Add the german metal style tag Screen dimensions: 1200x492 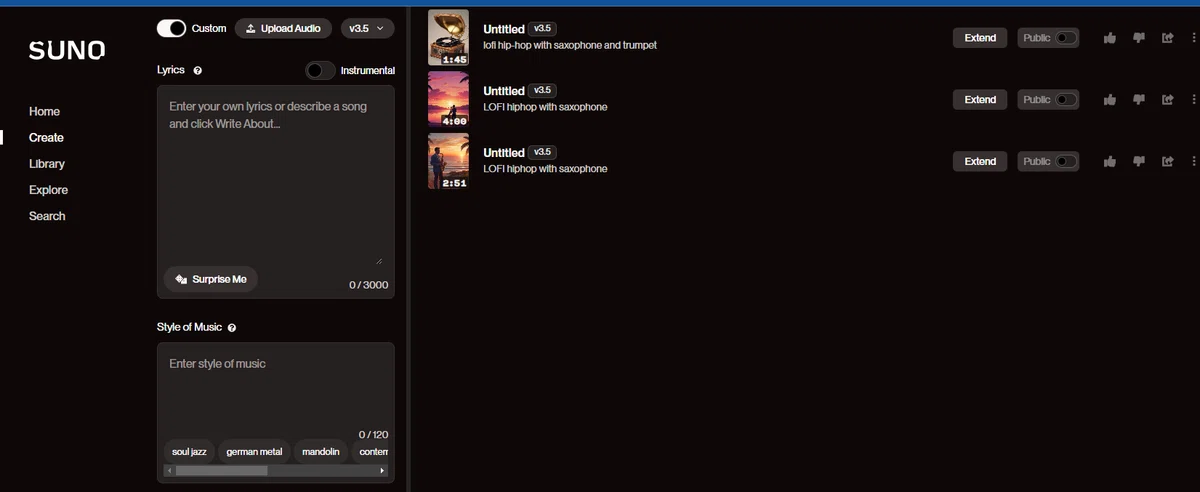tap(254, 452)
